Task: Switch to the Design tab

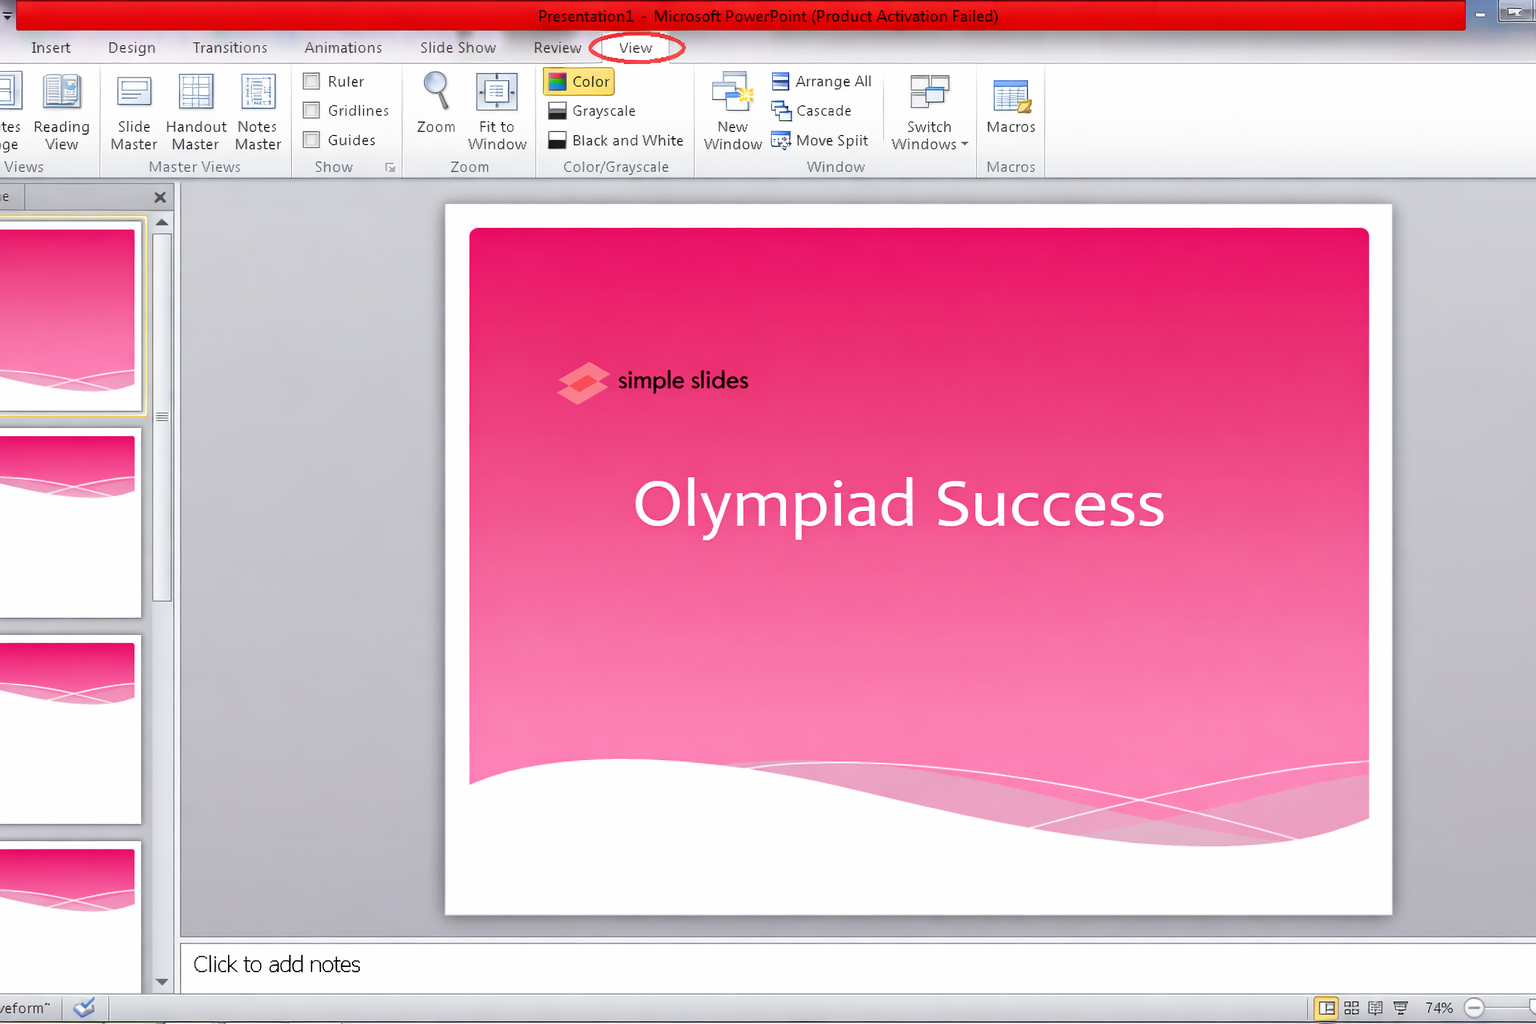Action: click(x=132, y=48)
